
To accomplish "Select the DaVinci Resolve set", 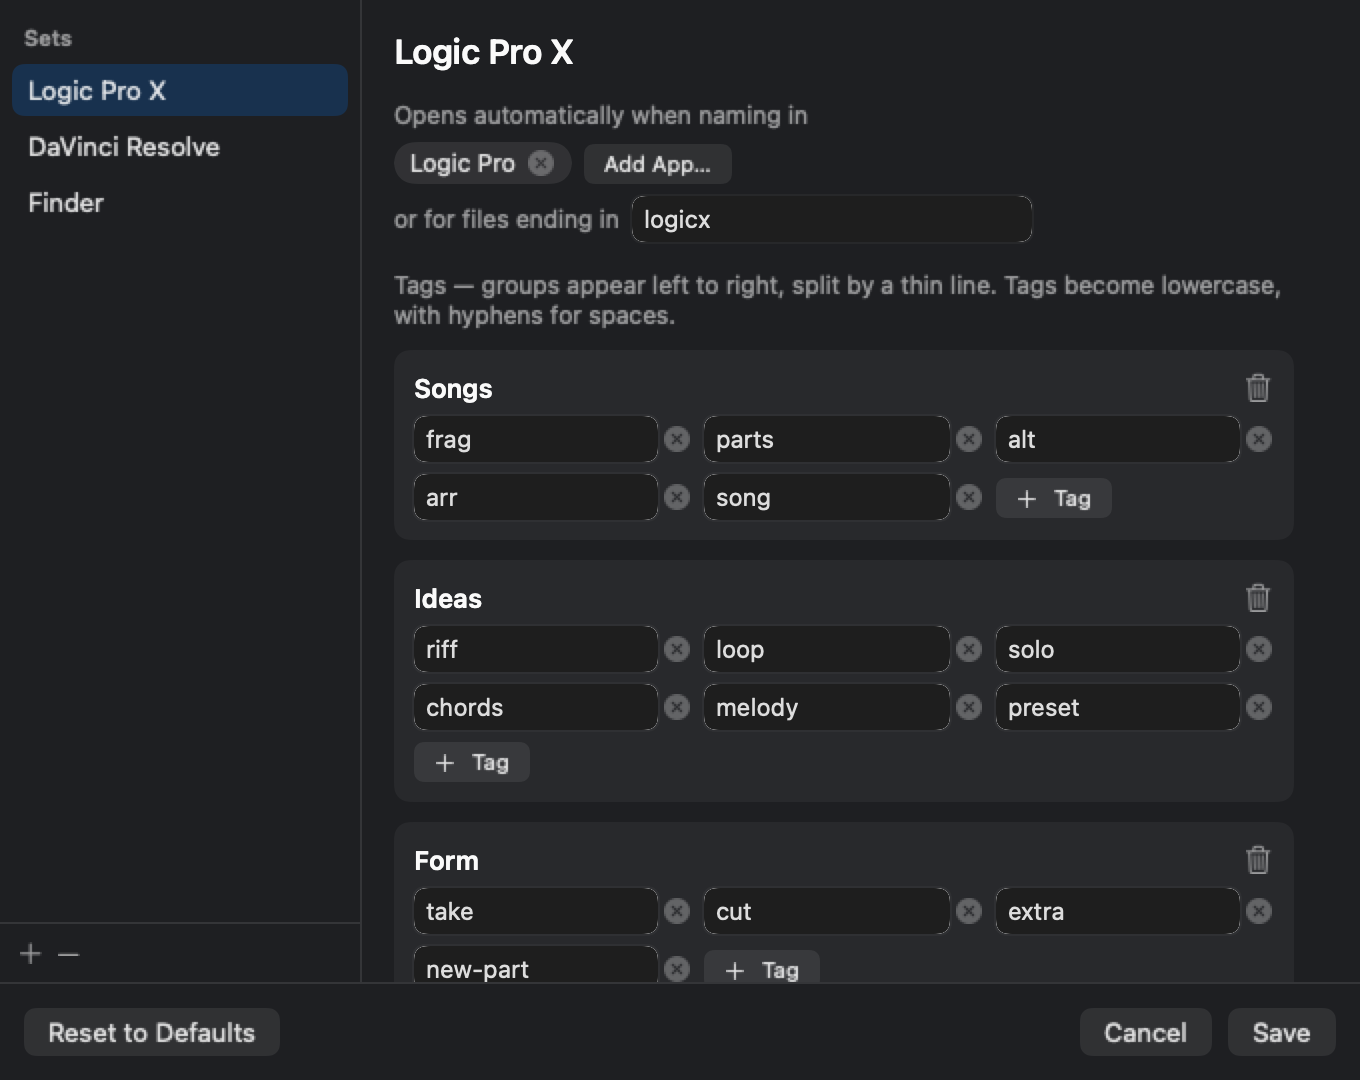I will coord(180,147).
